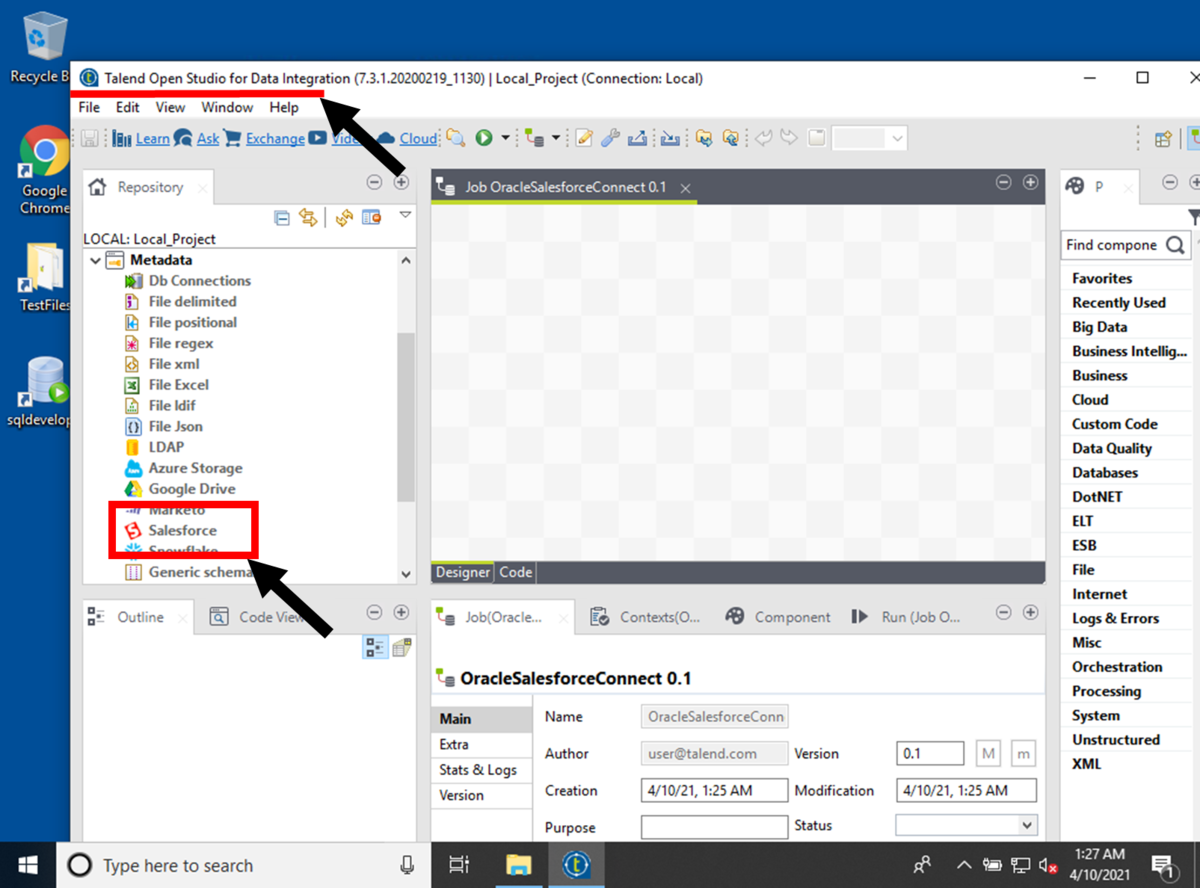This screenshot has width=1200, height=888.
Task: Open Repository view menu triangle
Action: tap(405, 214)
